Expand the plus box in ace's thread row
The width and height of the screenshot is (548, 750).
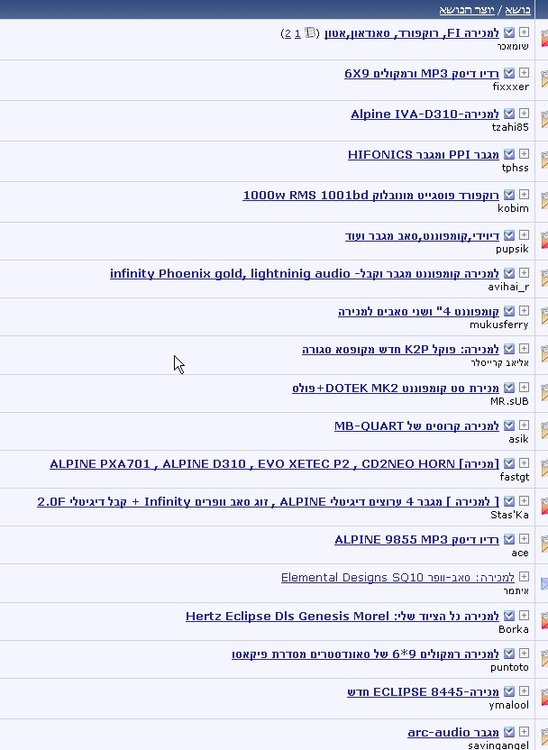click(524, 539)
